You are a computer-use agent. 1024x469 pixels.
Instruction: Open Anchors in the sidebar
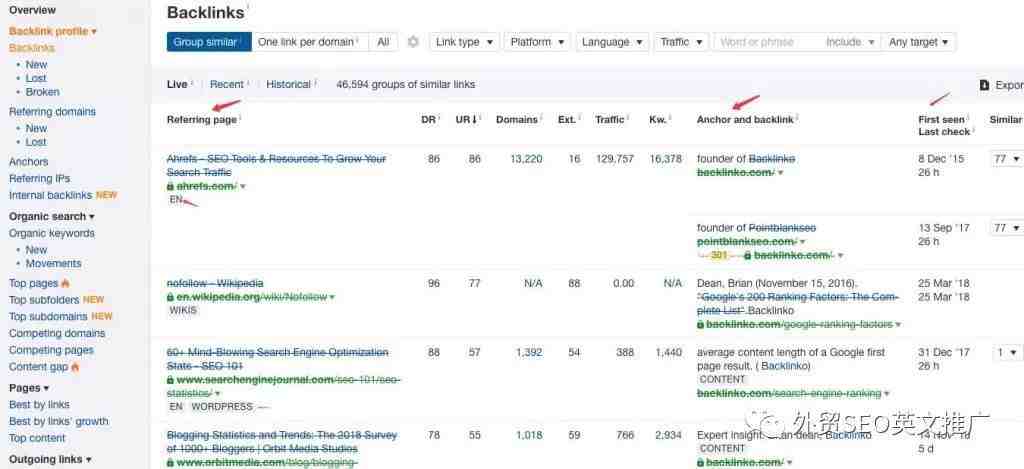(x=29, y=161)
